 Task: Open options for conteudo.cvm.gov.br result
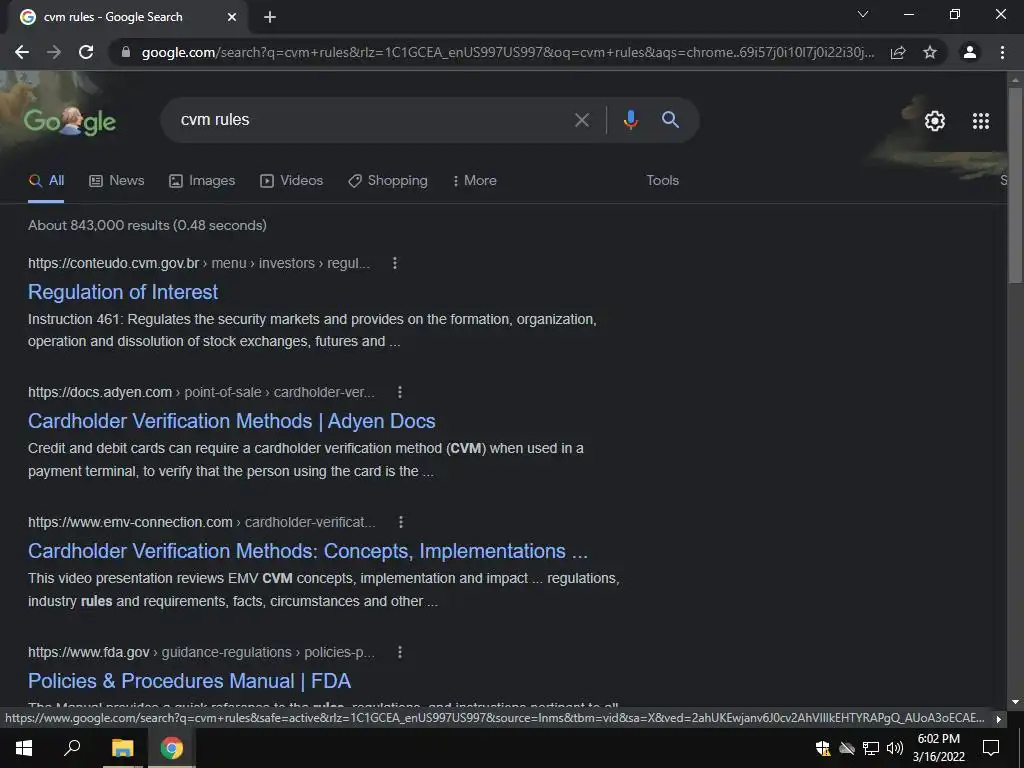click(x=394, y=263)
